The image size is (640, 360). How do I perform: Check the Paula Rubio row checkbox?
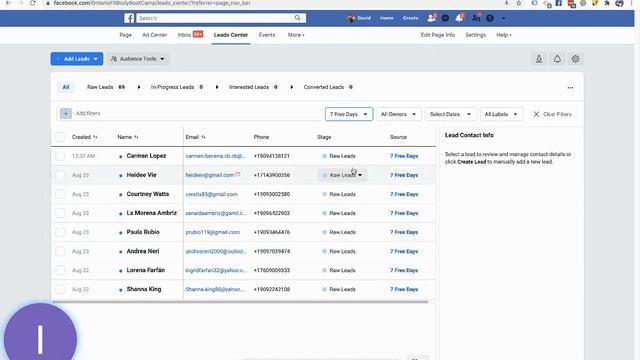[60, 232]
